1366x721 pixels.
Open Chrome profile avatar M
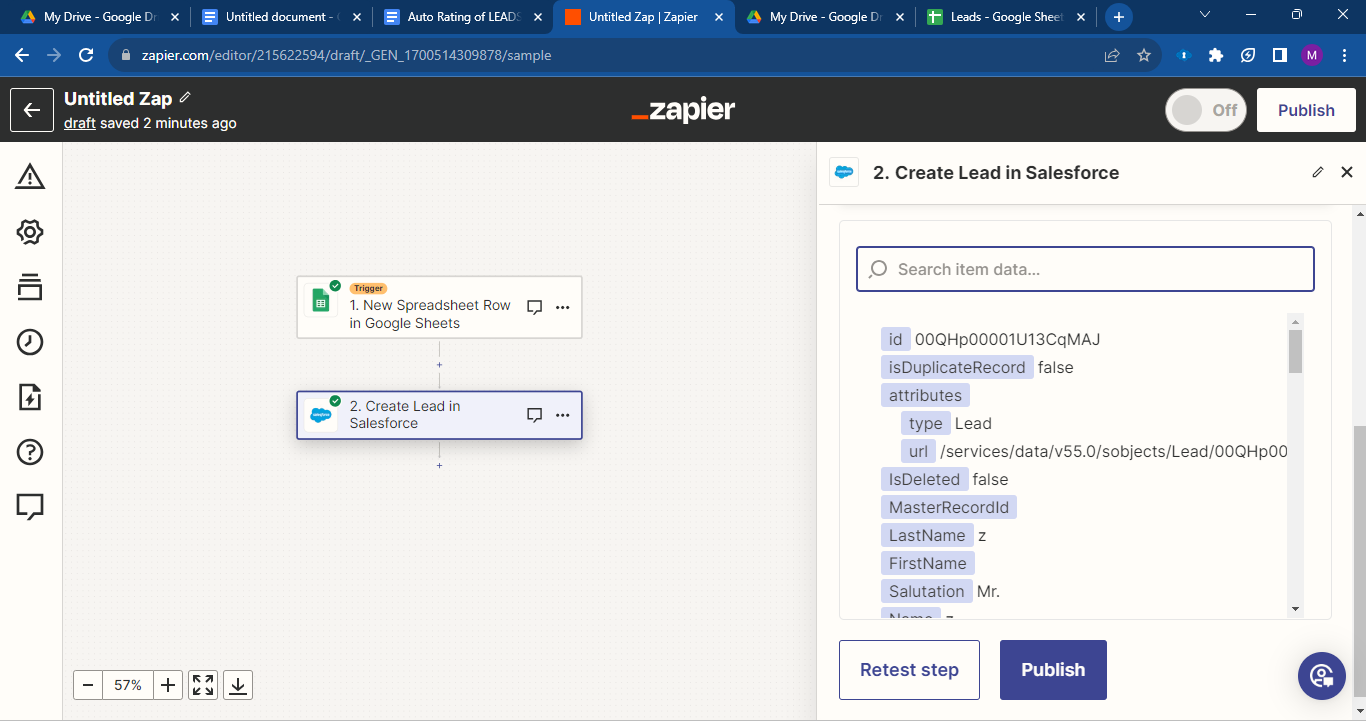pyautogui.click(x=1312, y=55)
